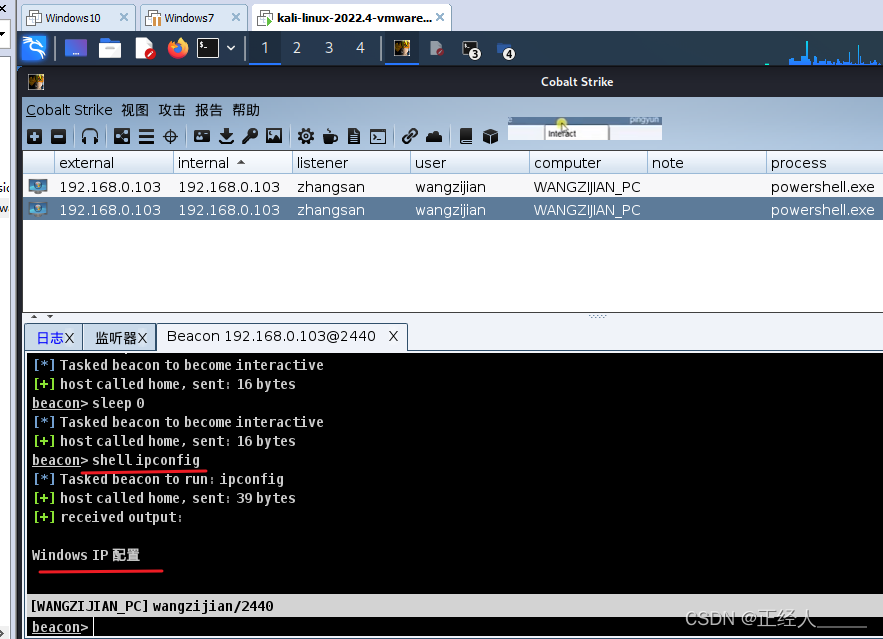Switch to workspace 3
Viewport: 883px width, 639px height.
[x=329, y=48]
